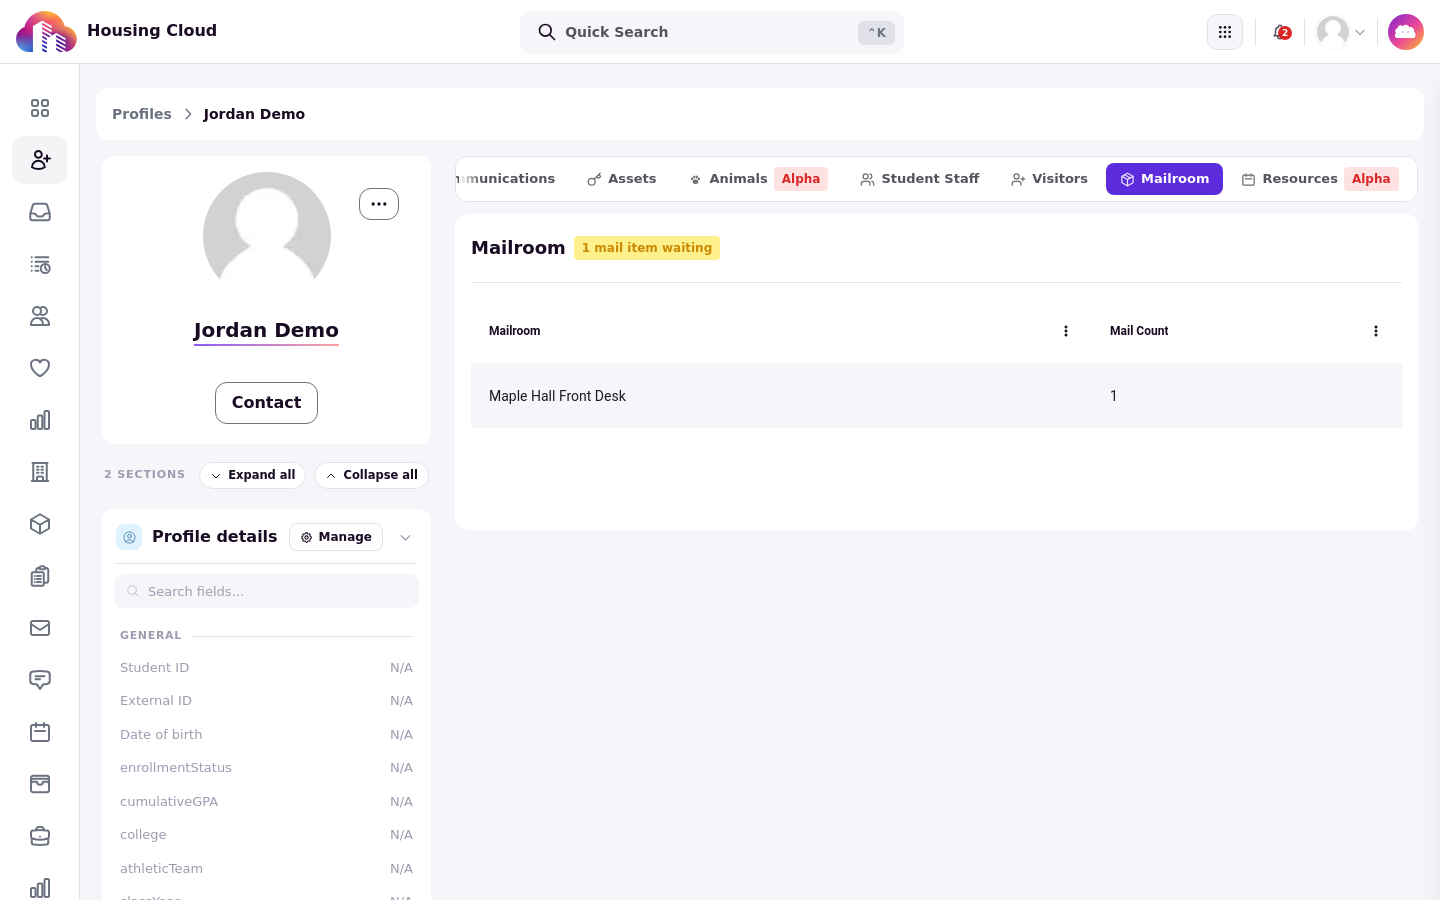Select the Maple Hall Front Desk row
Viewport: 1440px width, 900px height.
936,396
